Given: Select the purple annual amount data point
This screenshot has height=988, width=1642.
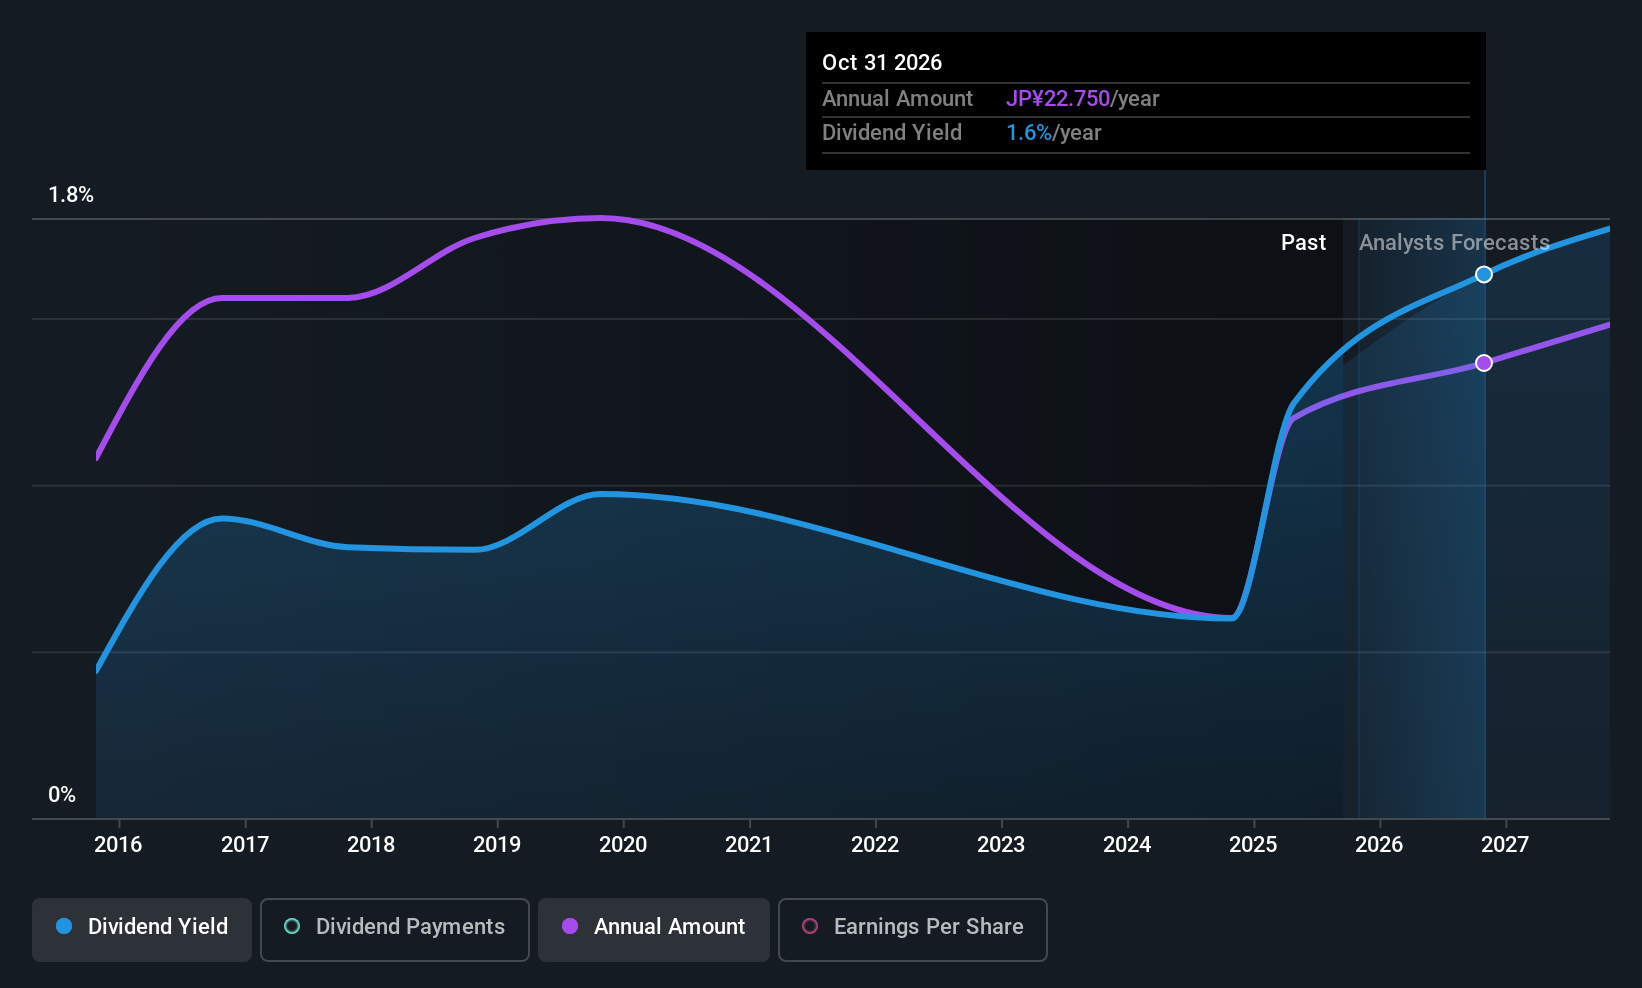Looking at the screenshot, I should (x=1484, y=363).
